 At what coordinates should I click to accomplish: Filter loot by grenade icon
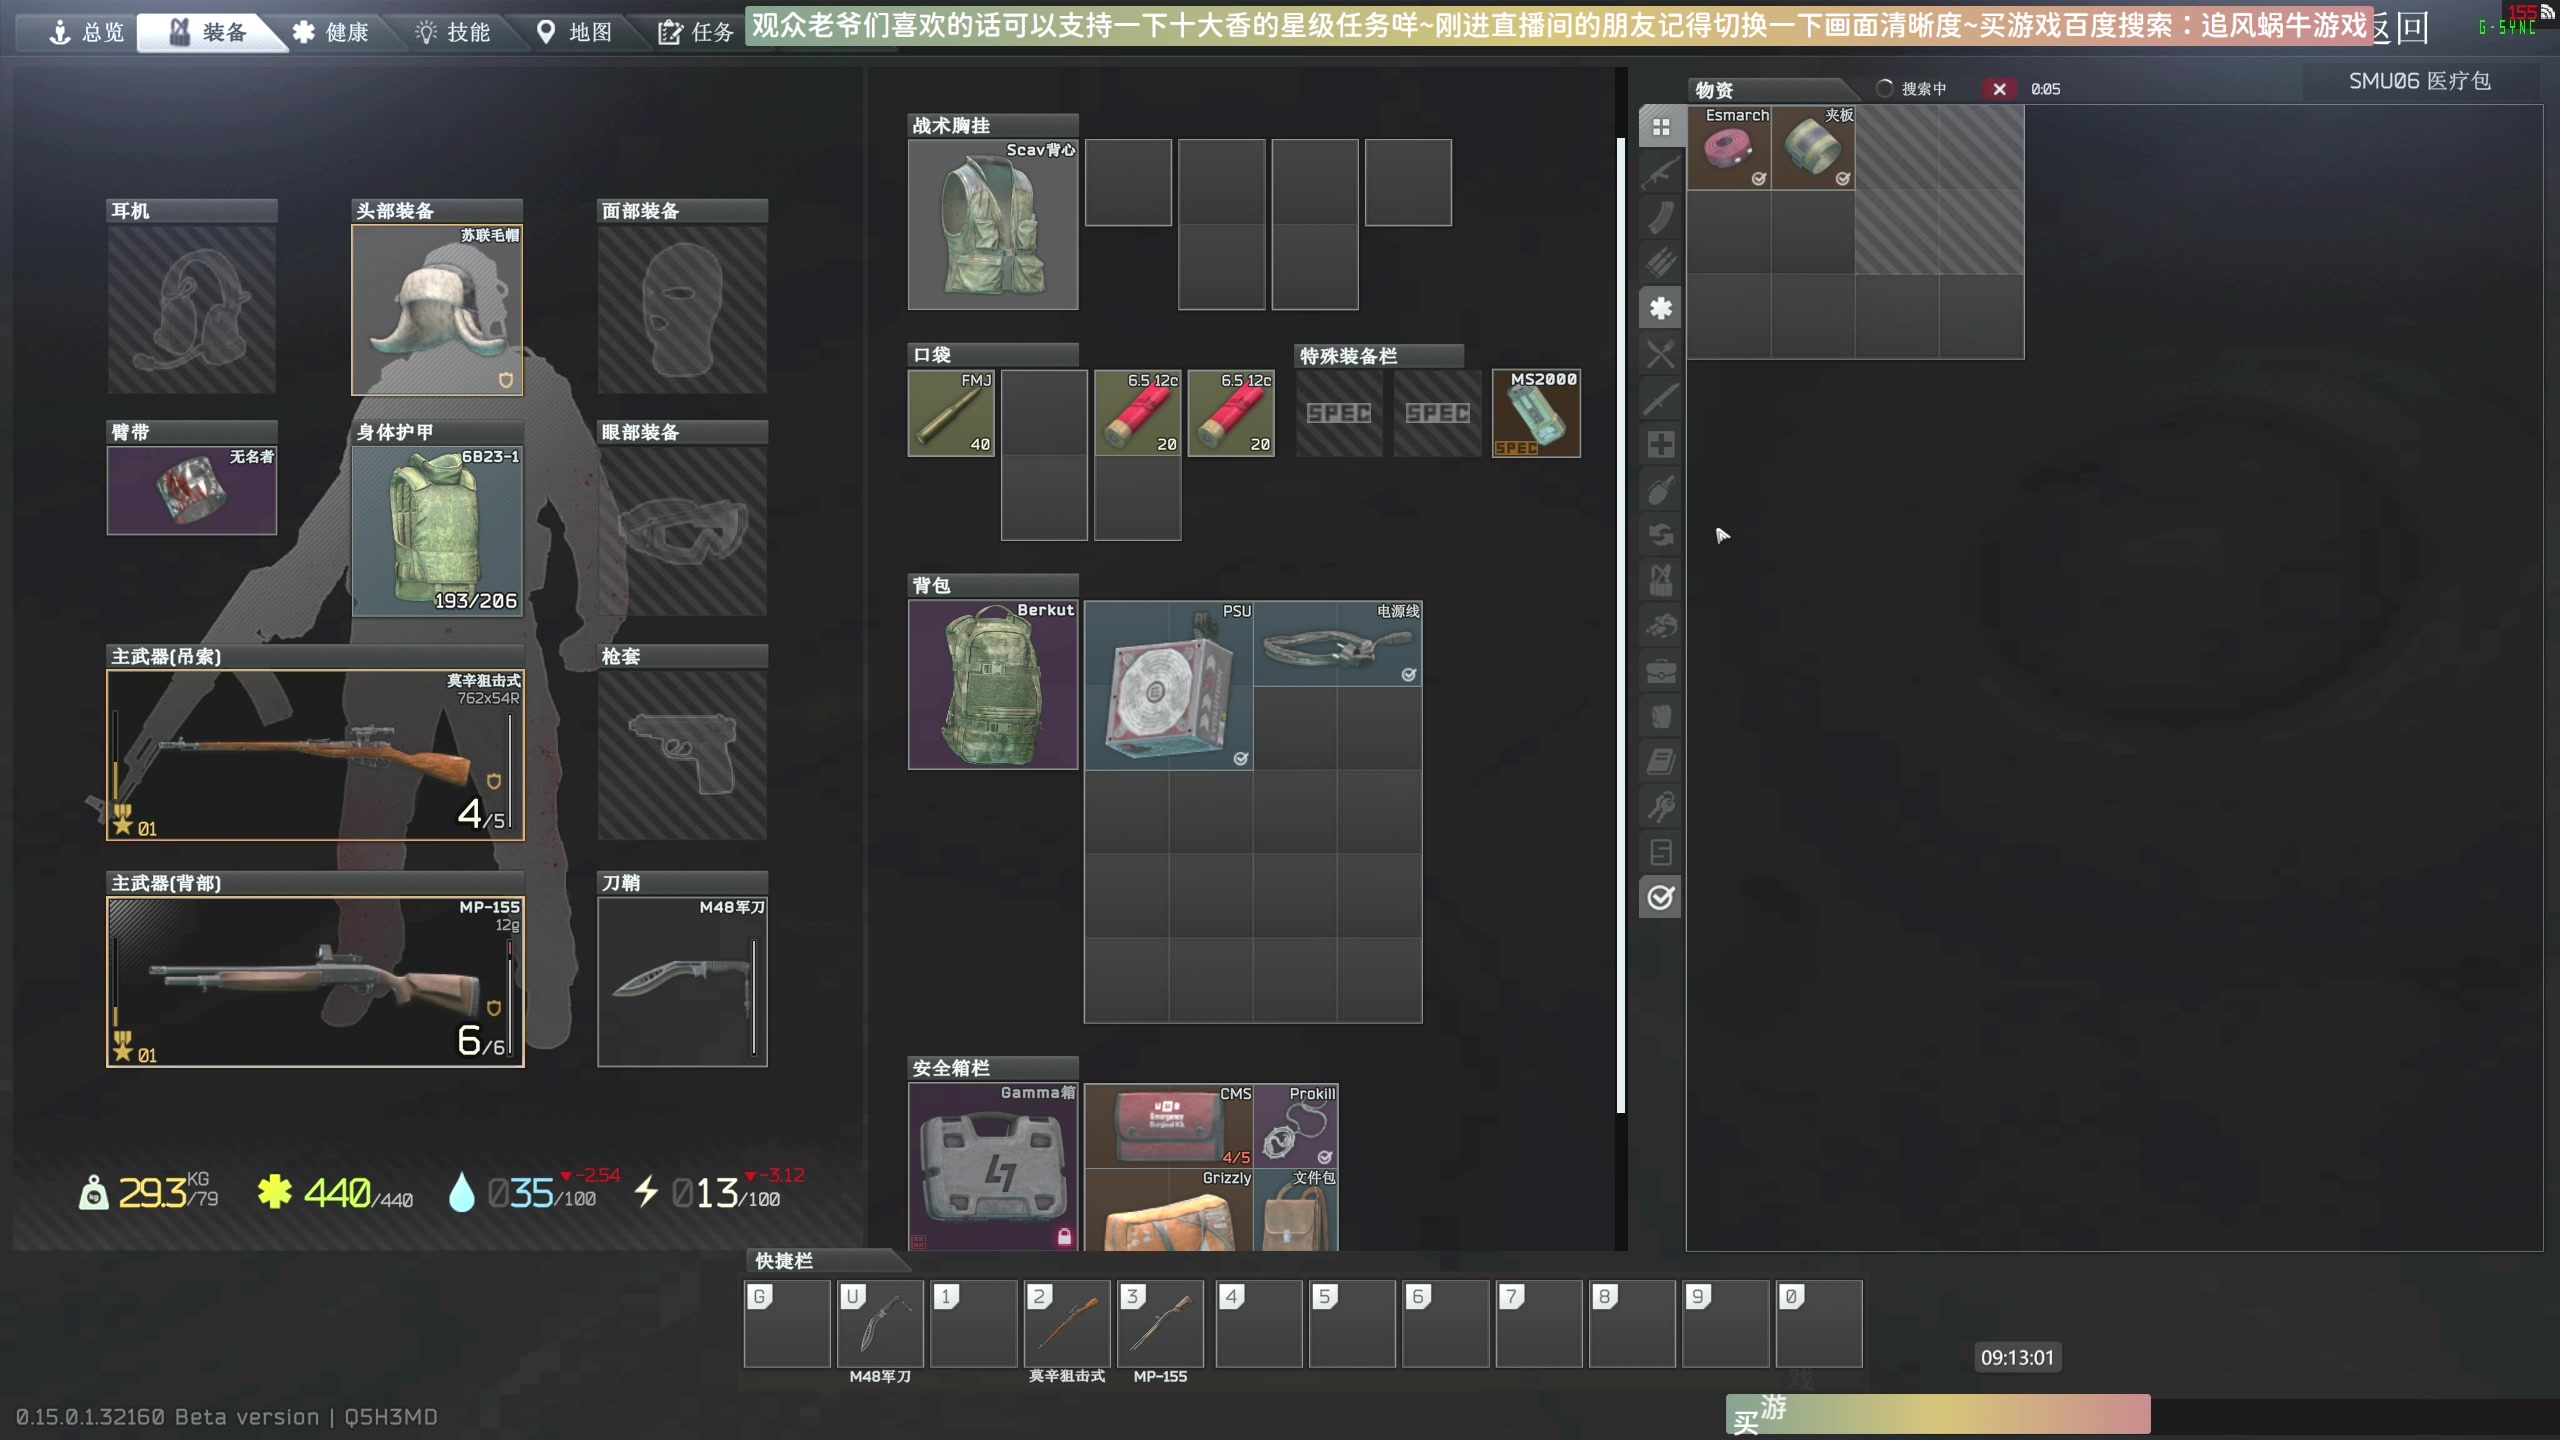(1661, 490)
